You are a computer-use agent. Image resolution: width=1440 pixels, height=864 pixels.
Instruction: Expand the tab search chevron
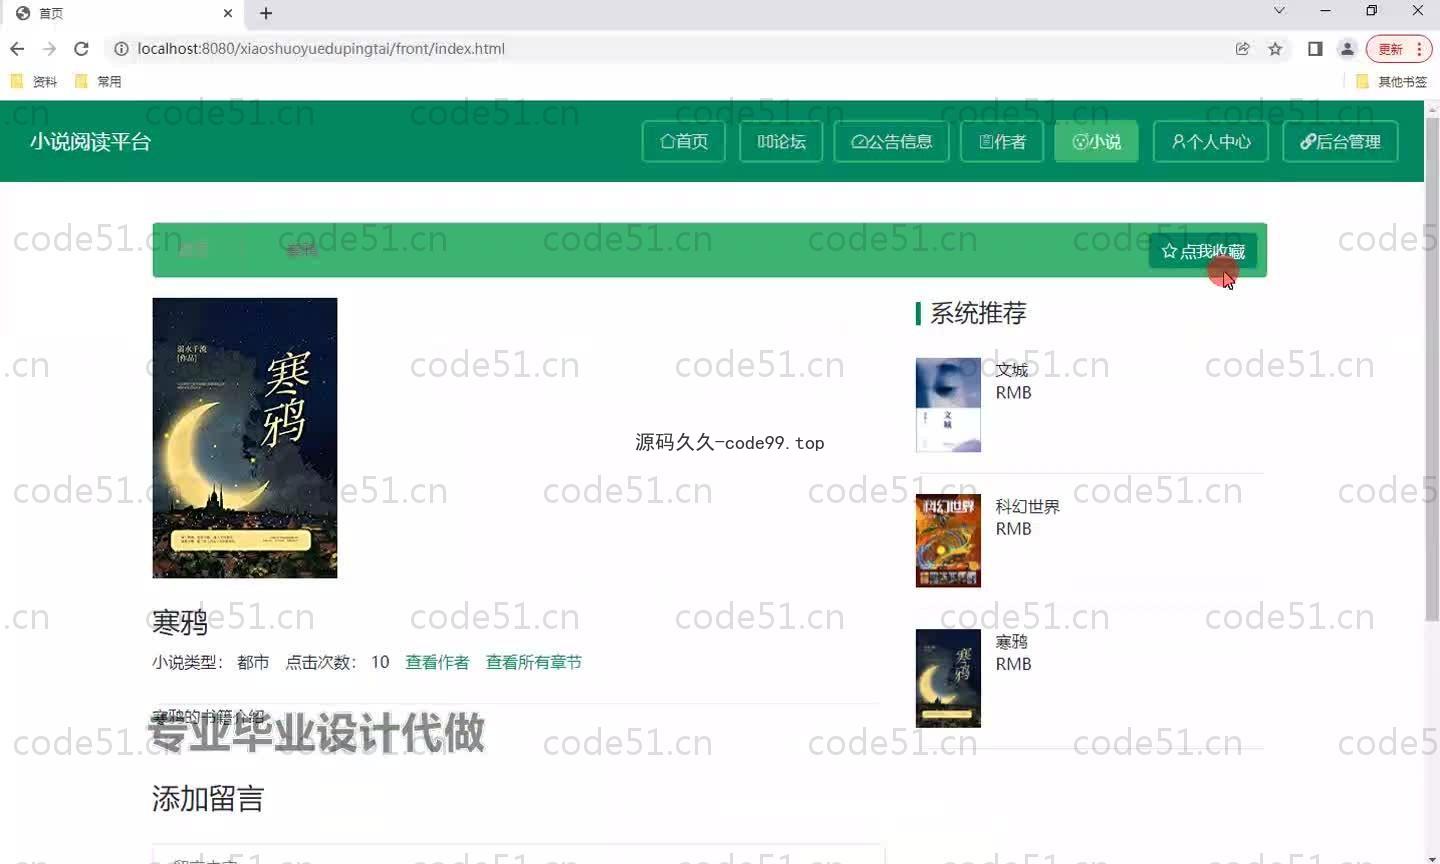click(1279, 11)
